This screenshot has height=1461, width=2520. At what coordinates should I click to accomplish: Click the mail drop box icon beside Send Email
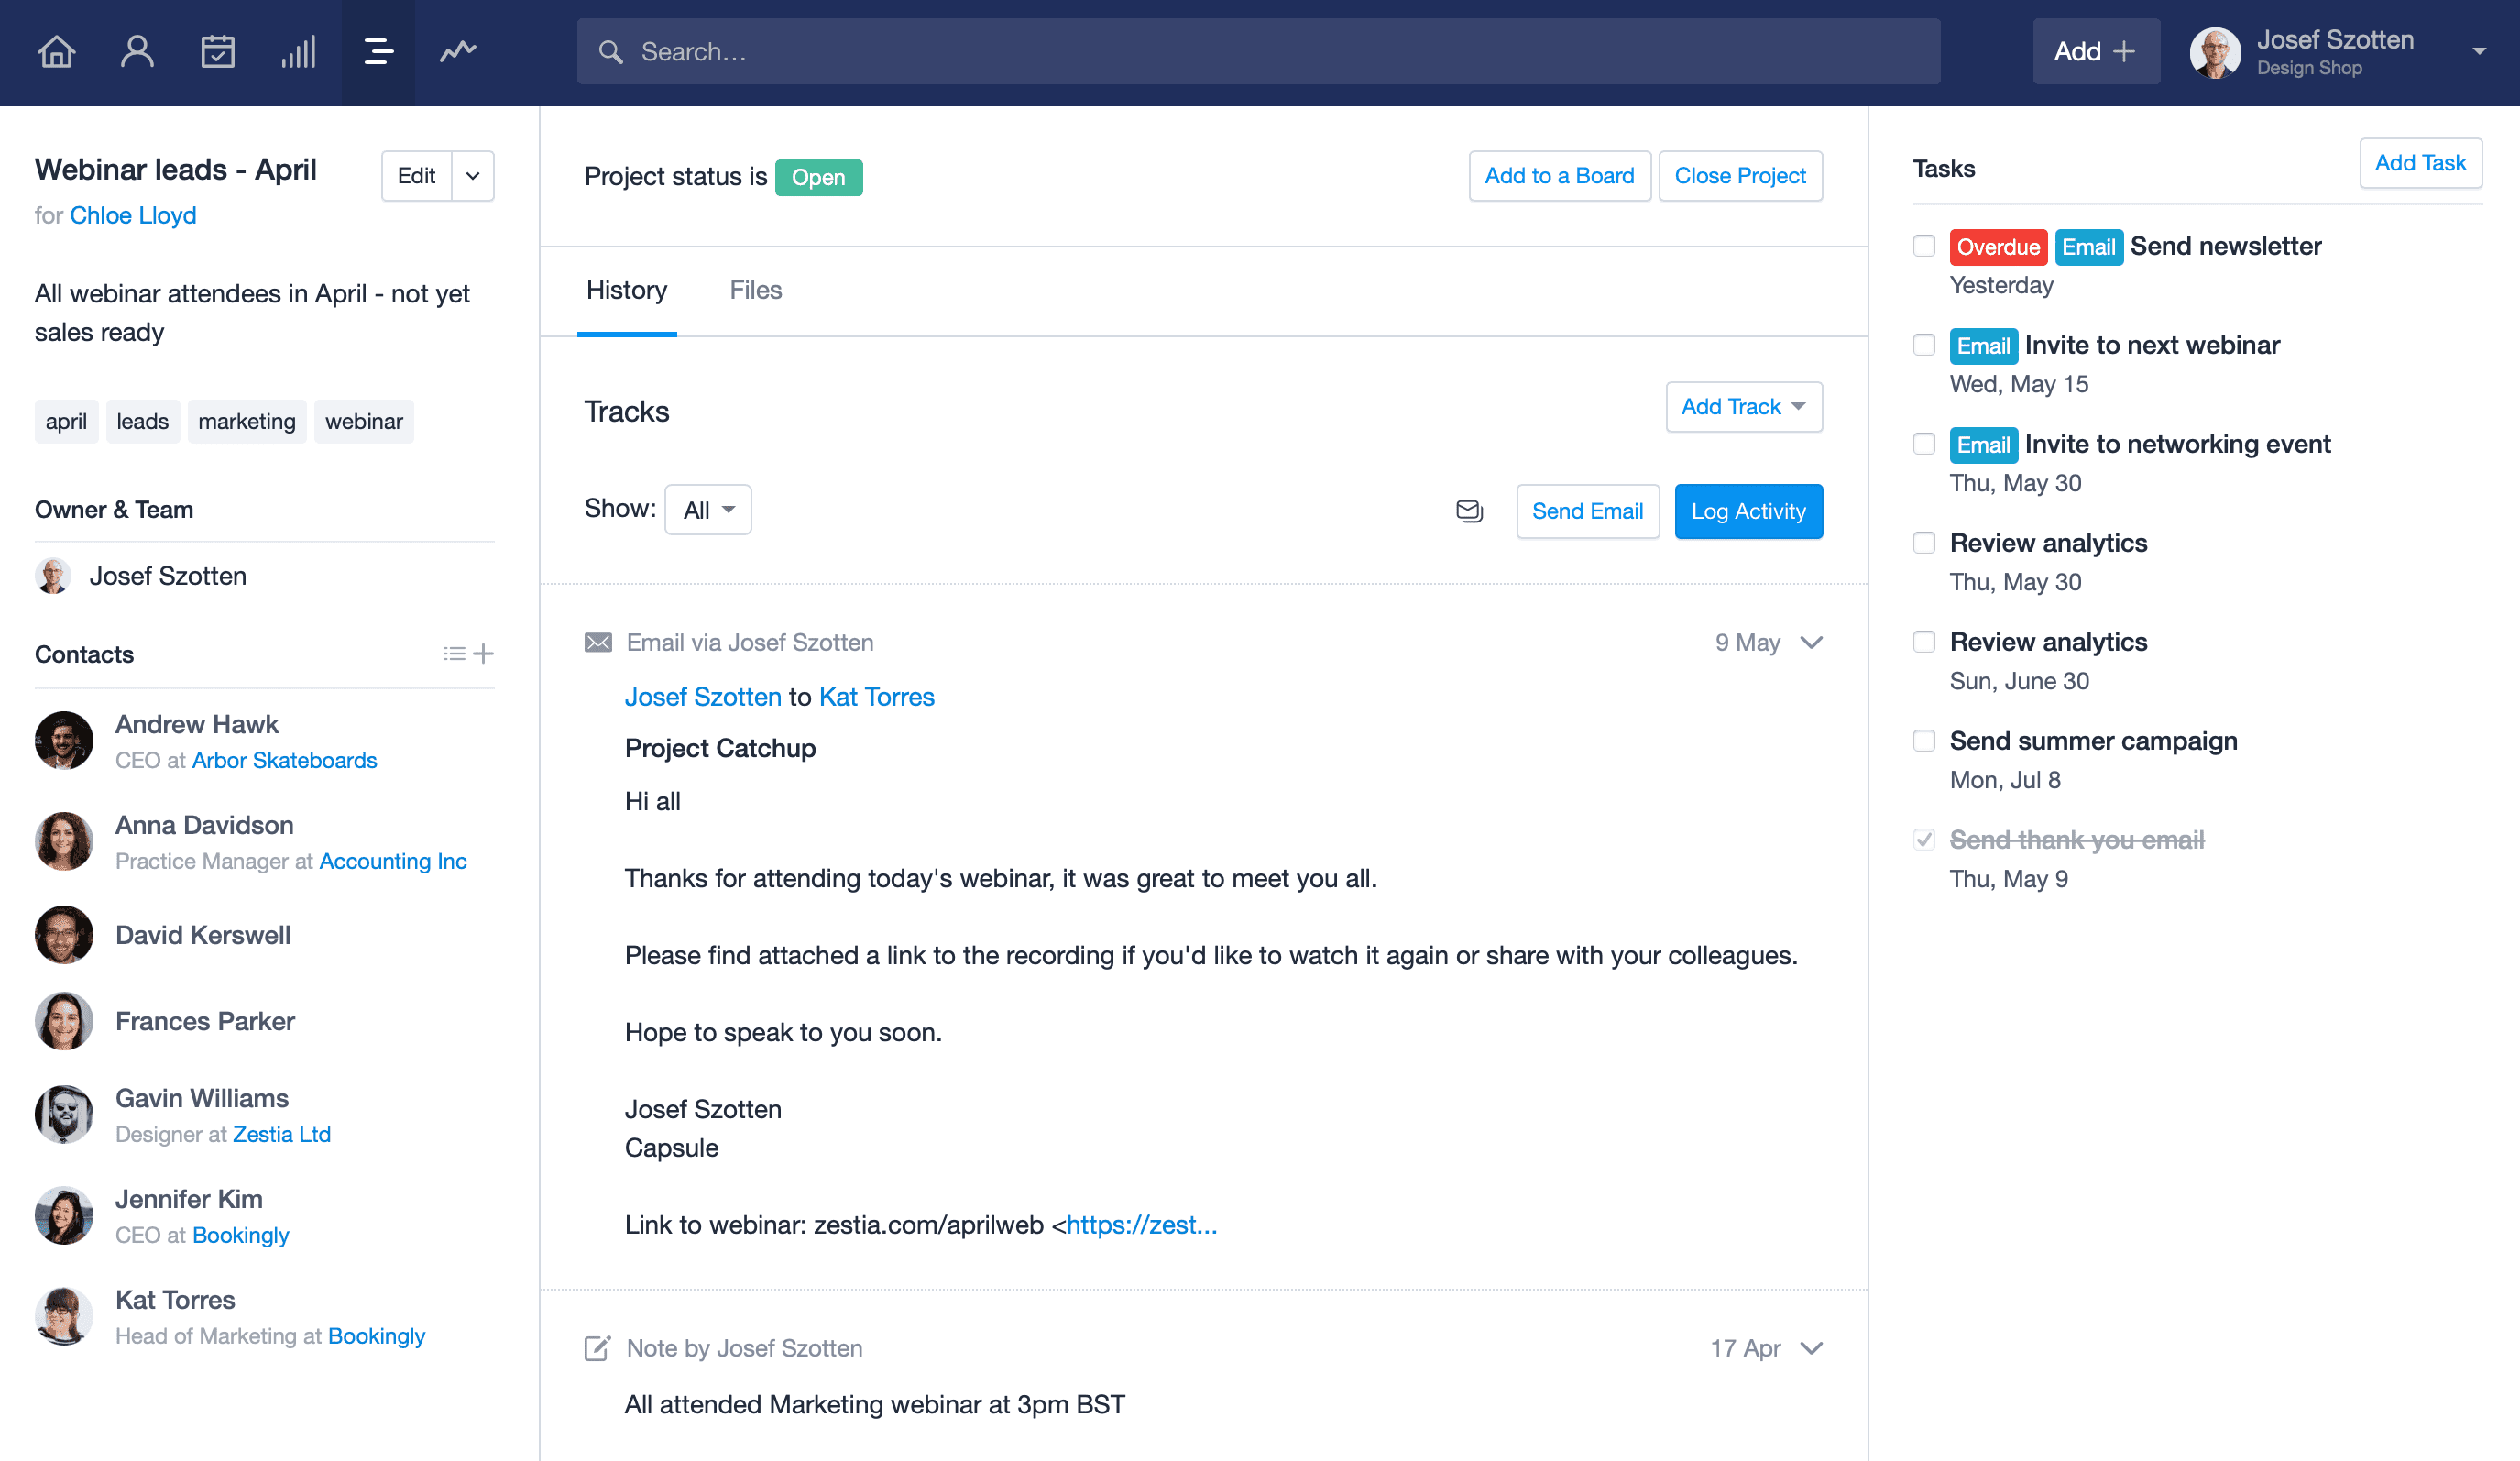coord(1469,511)
